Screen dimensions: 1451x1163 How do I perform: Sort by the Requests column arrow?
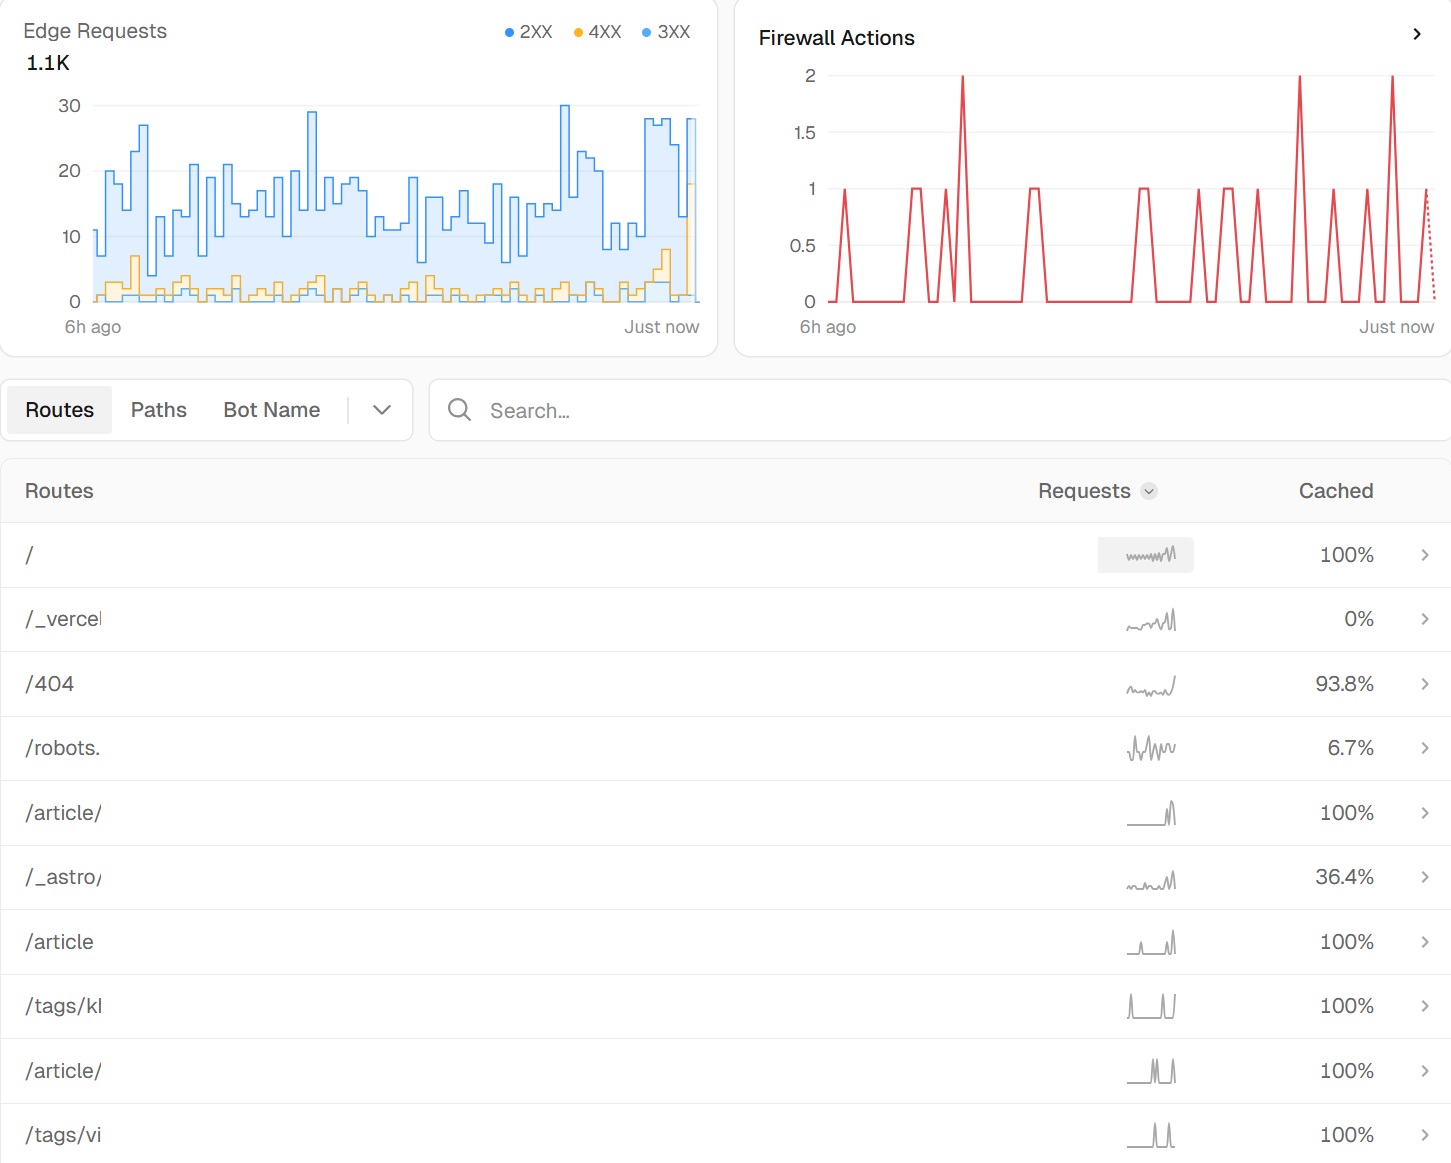[x=1149, y=491]
